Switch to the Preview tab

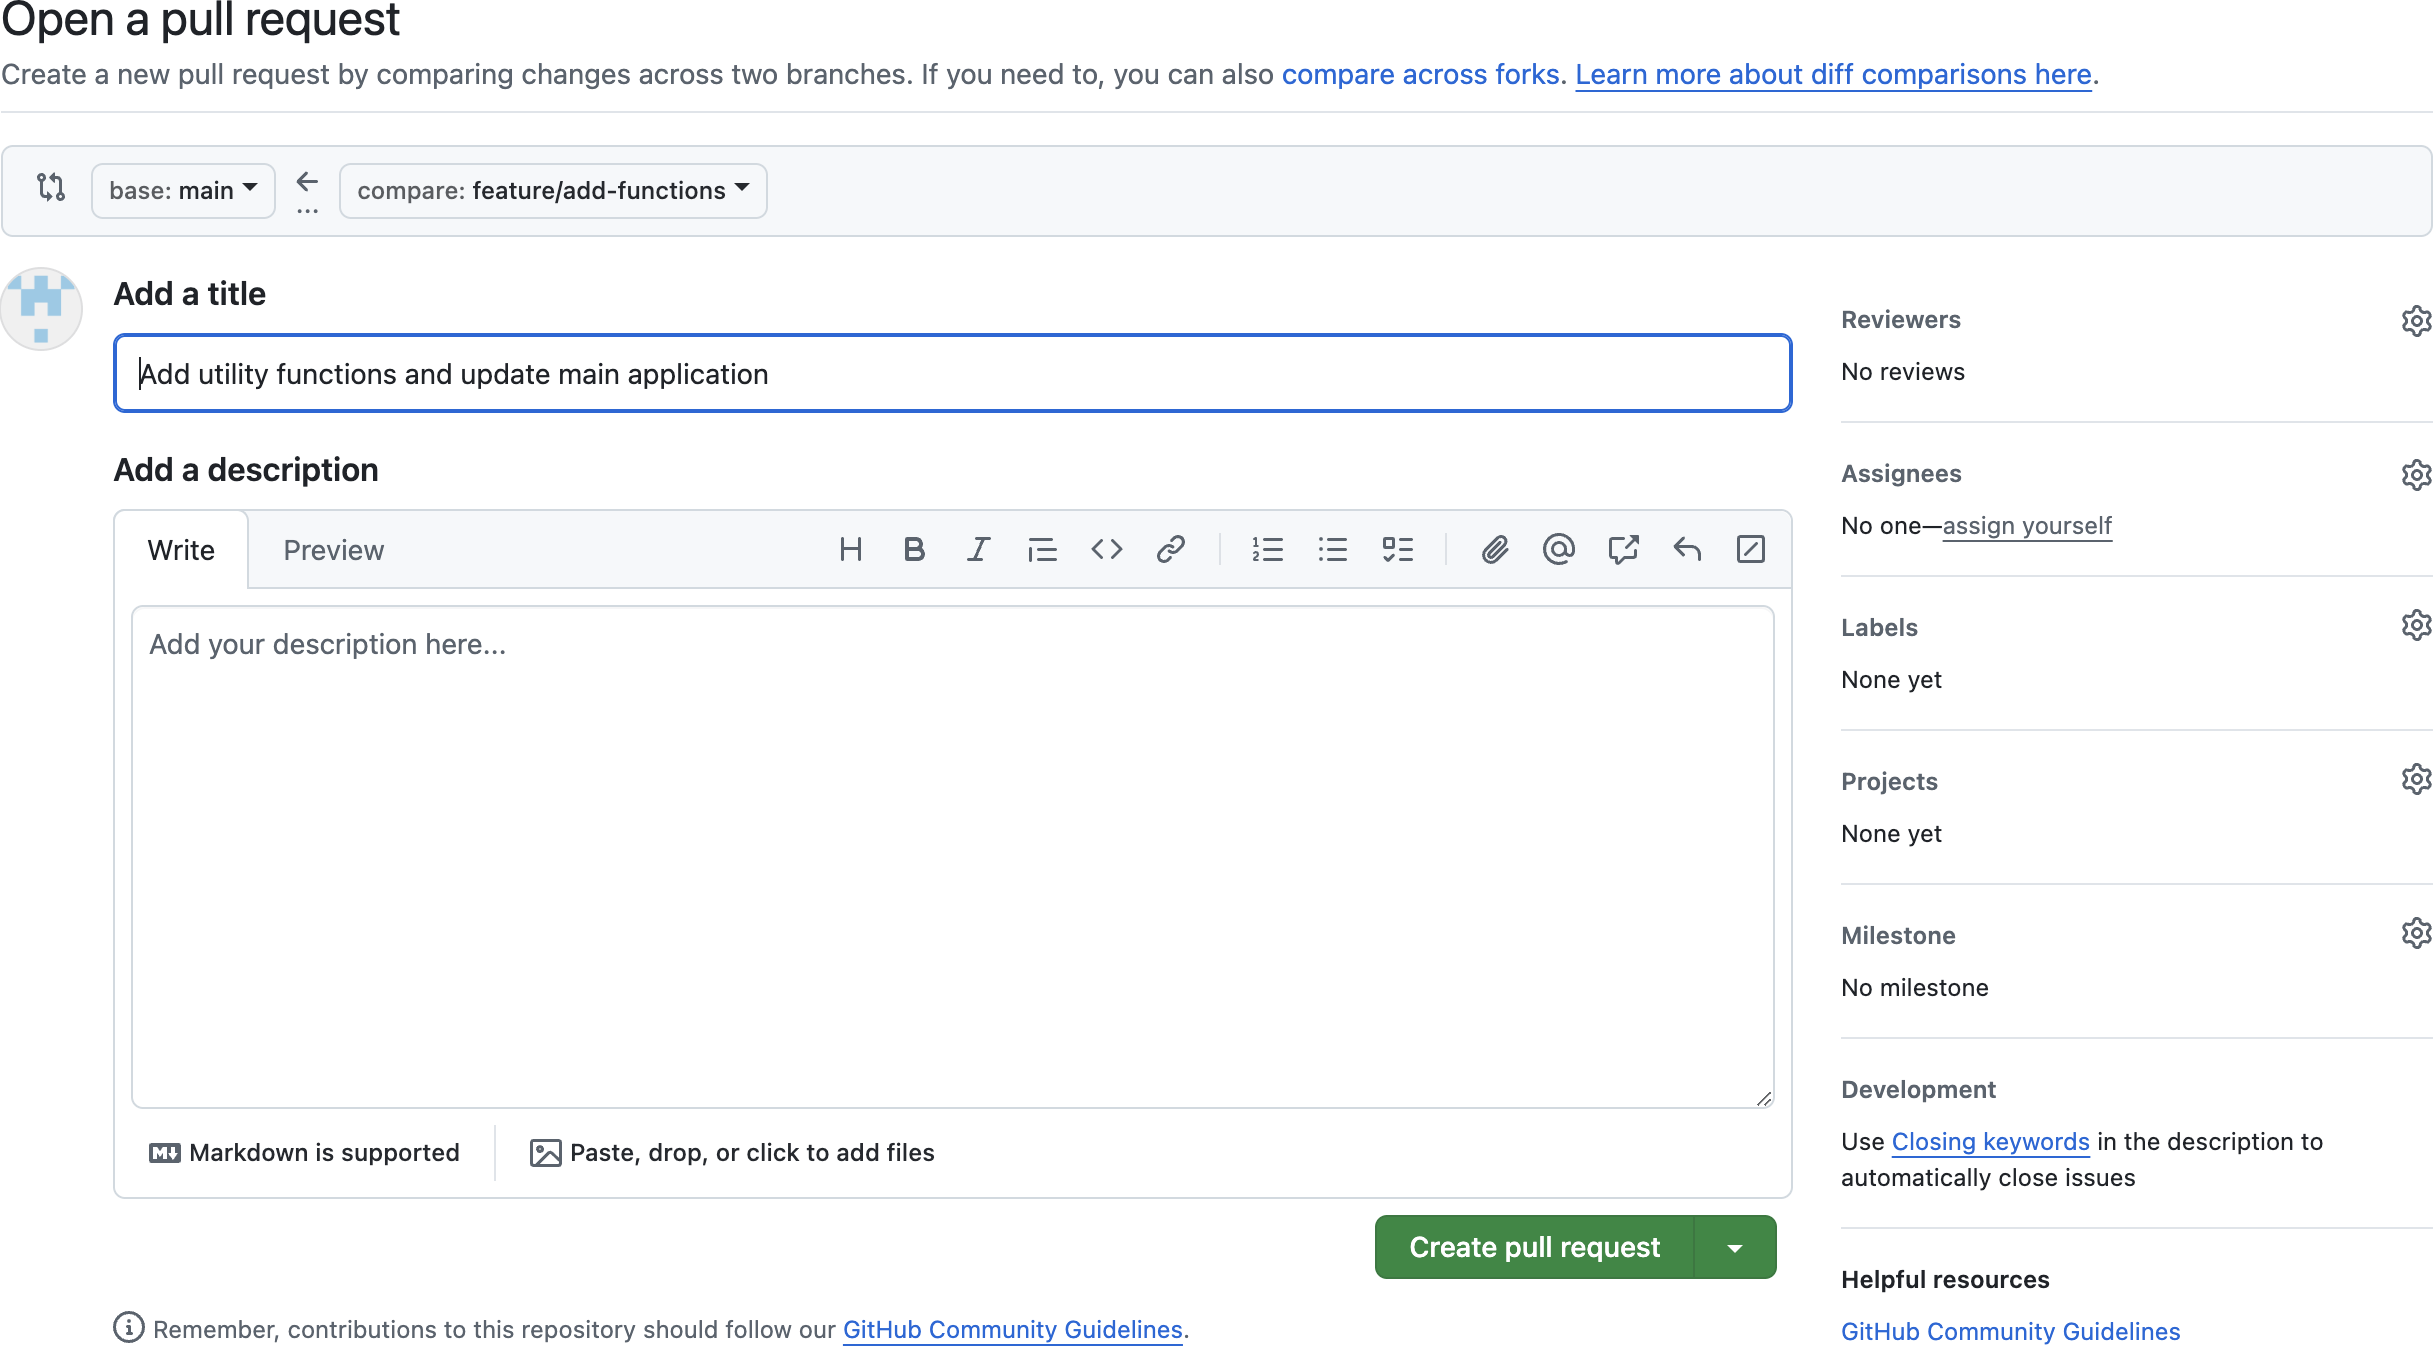tap(333, 550)
